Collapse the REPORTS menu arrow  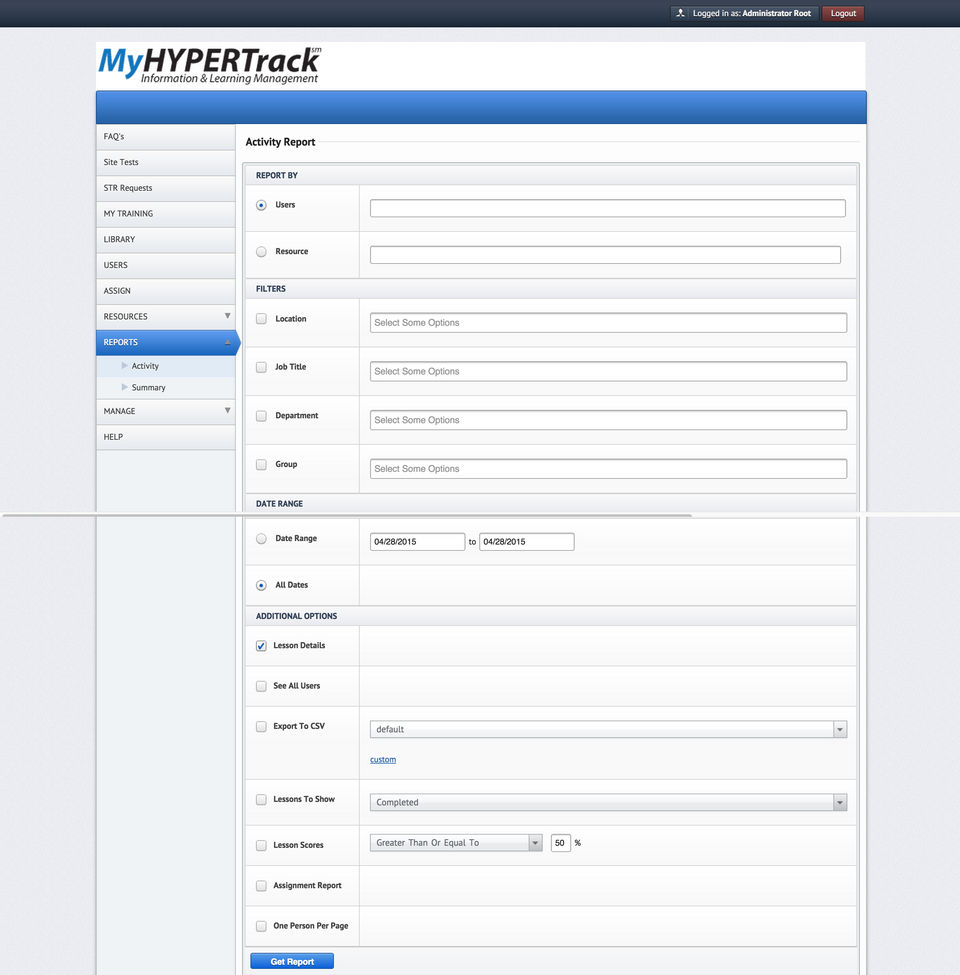coord(228,343)
